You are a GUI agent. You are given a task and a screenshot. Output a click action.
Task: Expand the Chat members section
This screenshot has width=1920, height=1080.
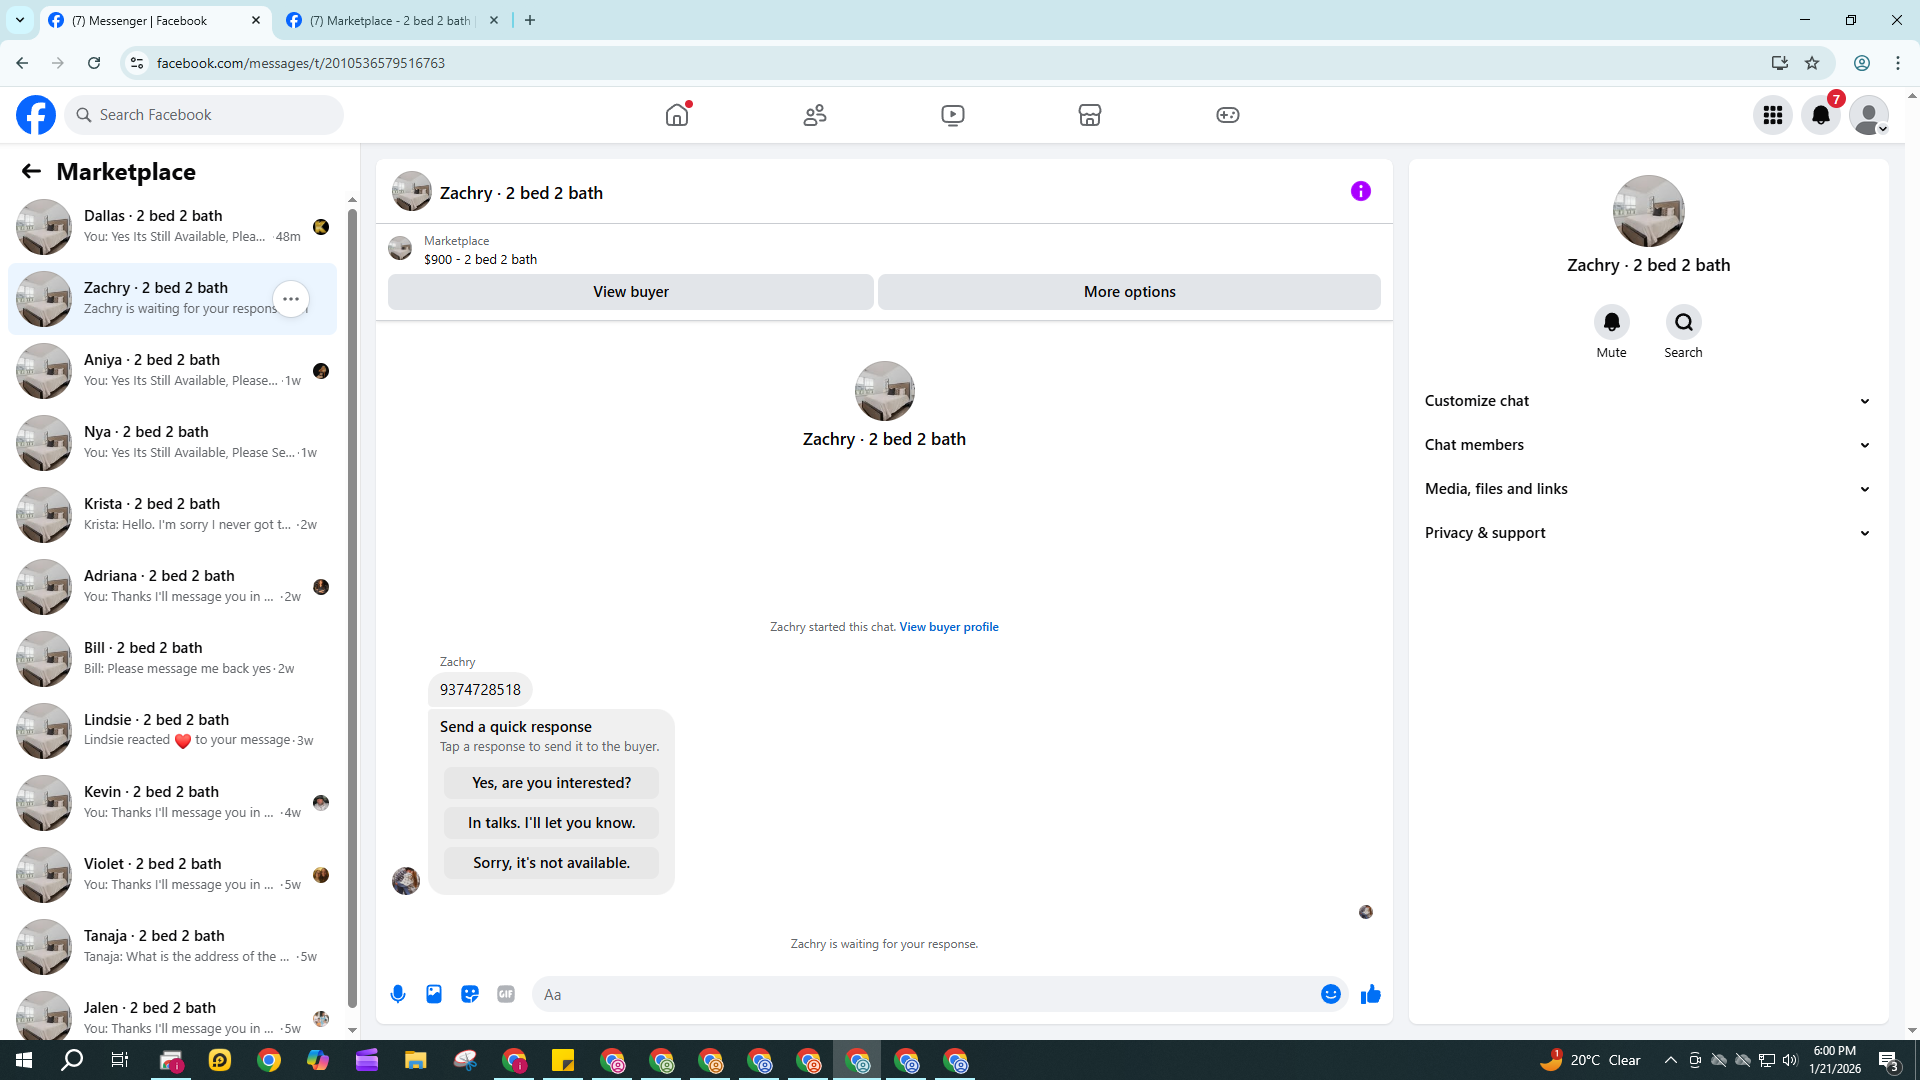click(x=1647, y=445)
